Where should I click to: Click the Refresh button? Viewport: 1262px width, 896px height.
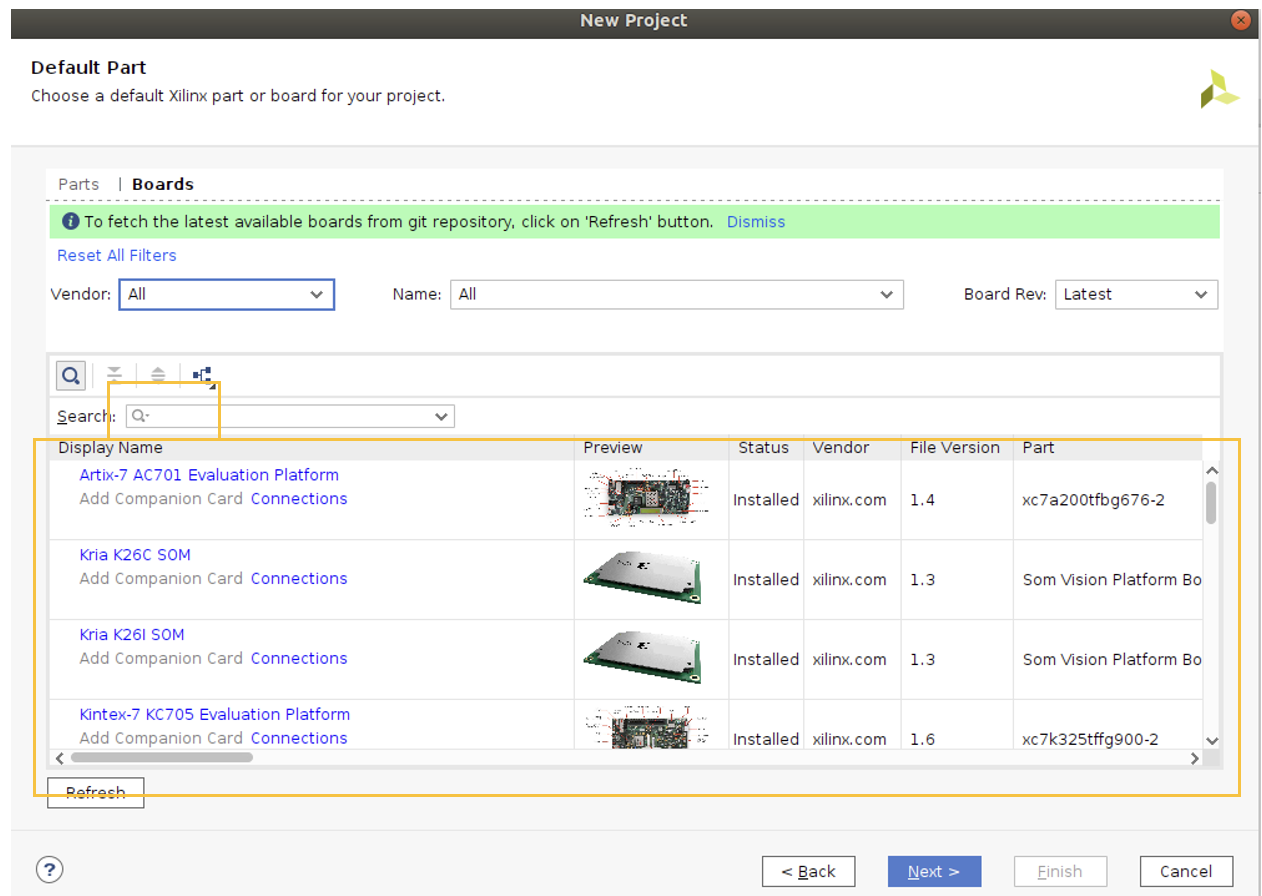96,793
